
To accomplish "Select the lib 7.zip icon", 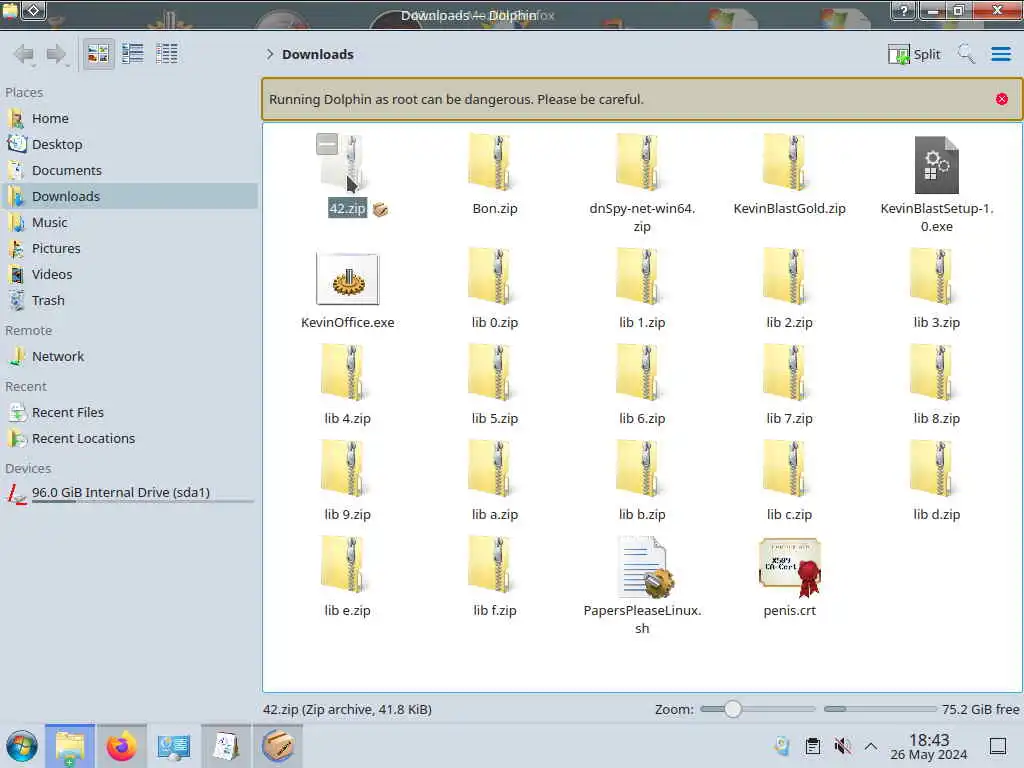I will 789,373.
